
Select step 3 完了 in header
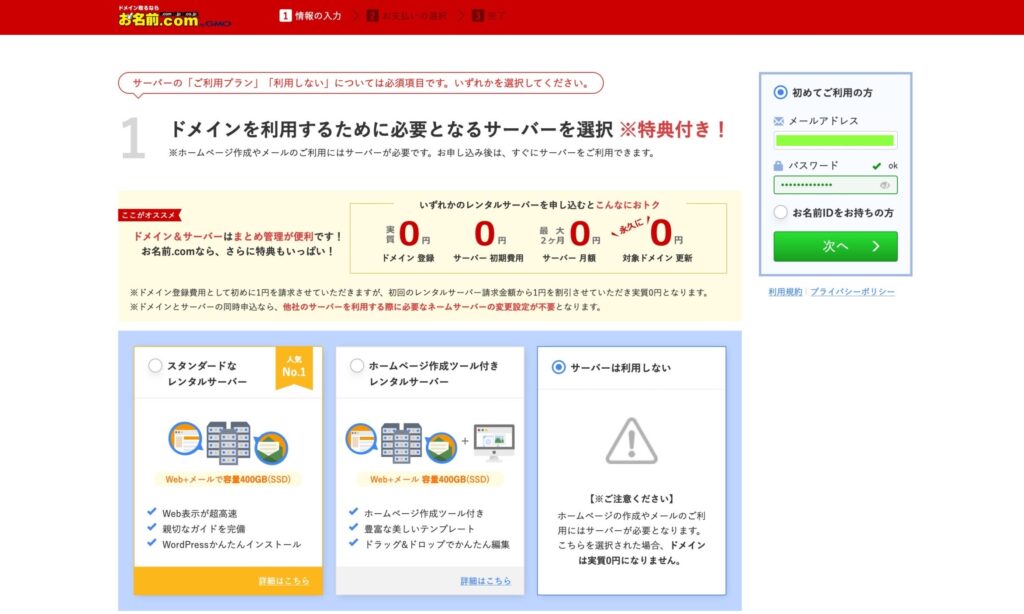click(x=488, y=16)
